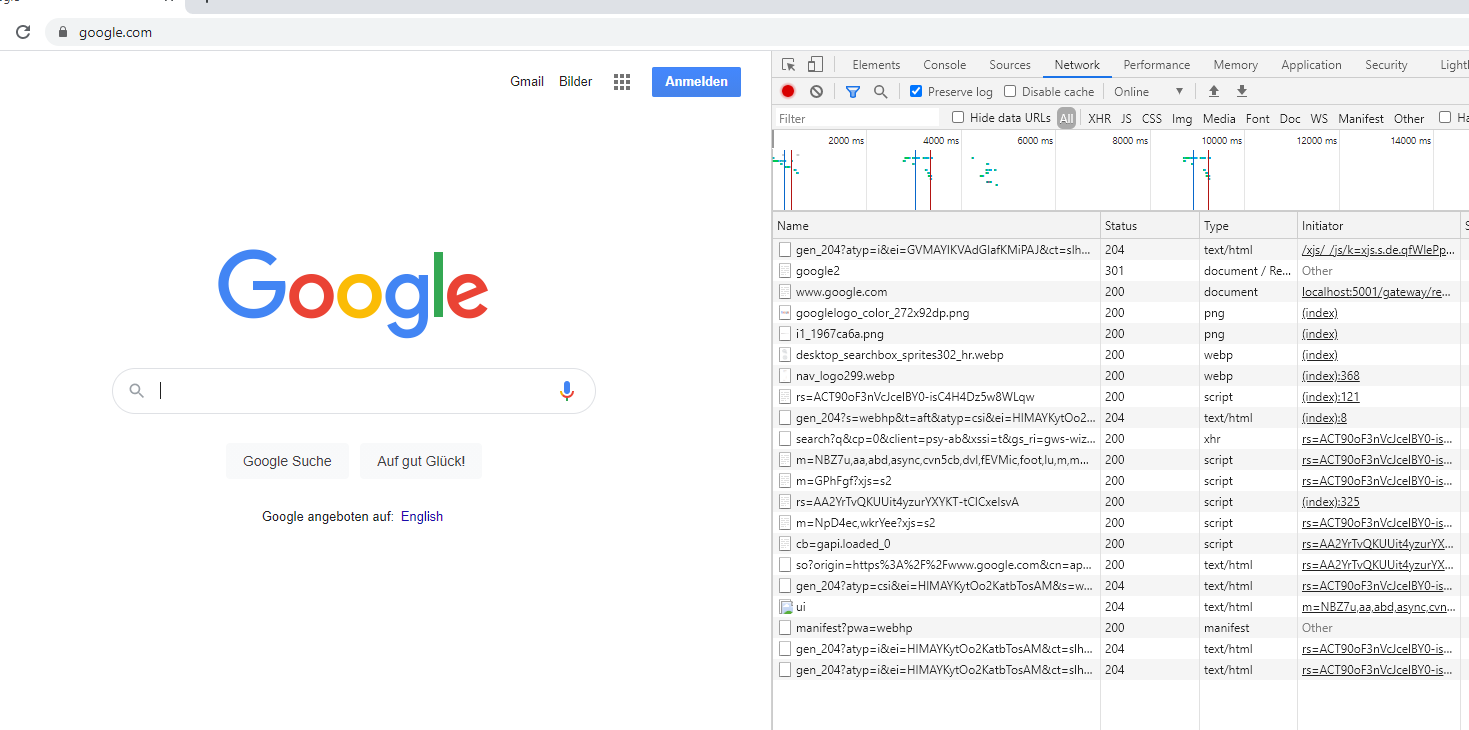Open DevTools network search

tap(880, 91)
